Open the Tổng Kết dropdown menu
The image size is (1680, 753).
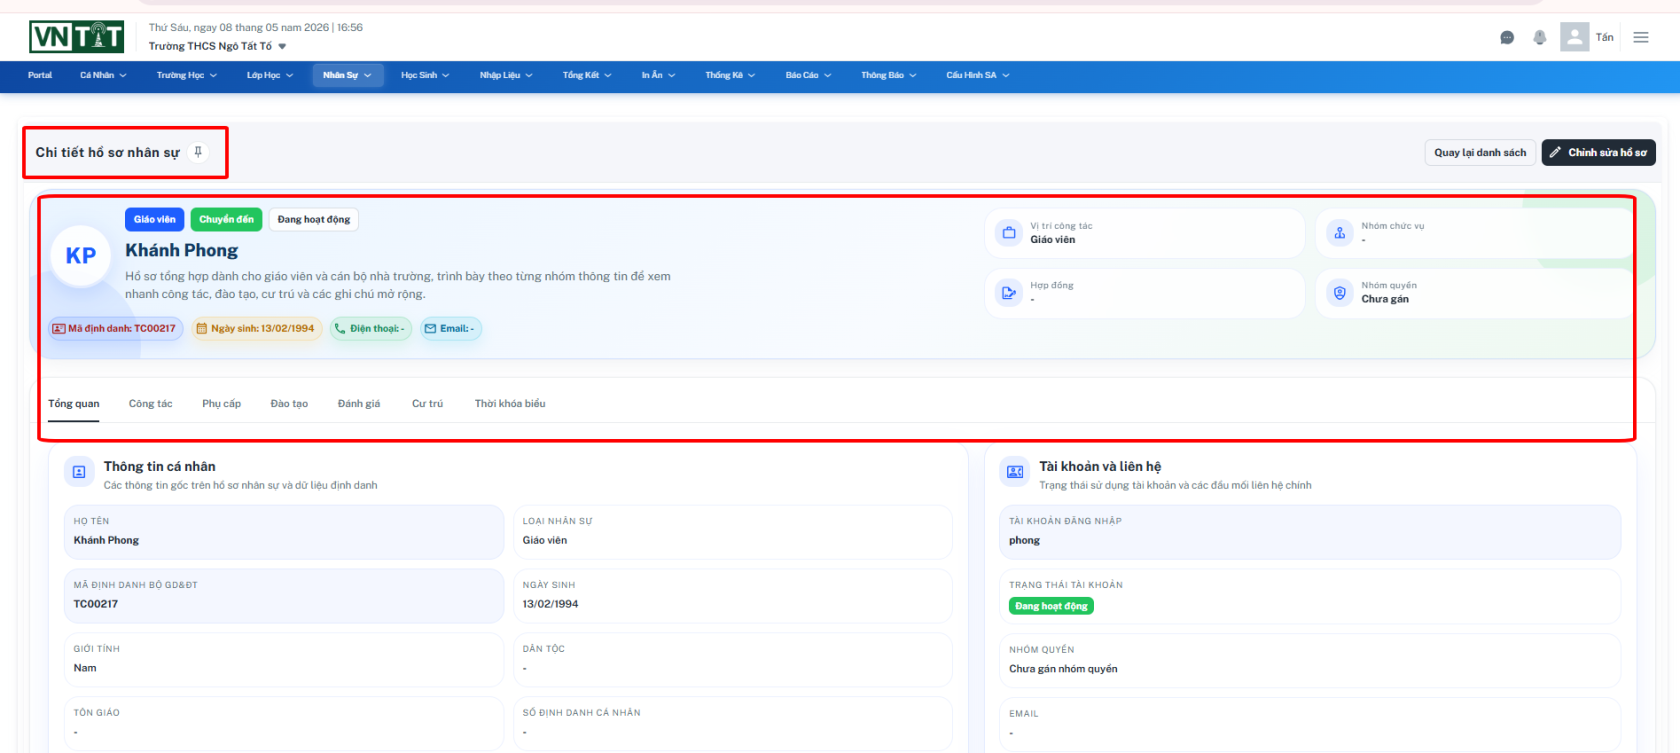pos(587,75)
